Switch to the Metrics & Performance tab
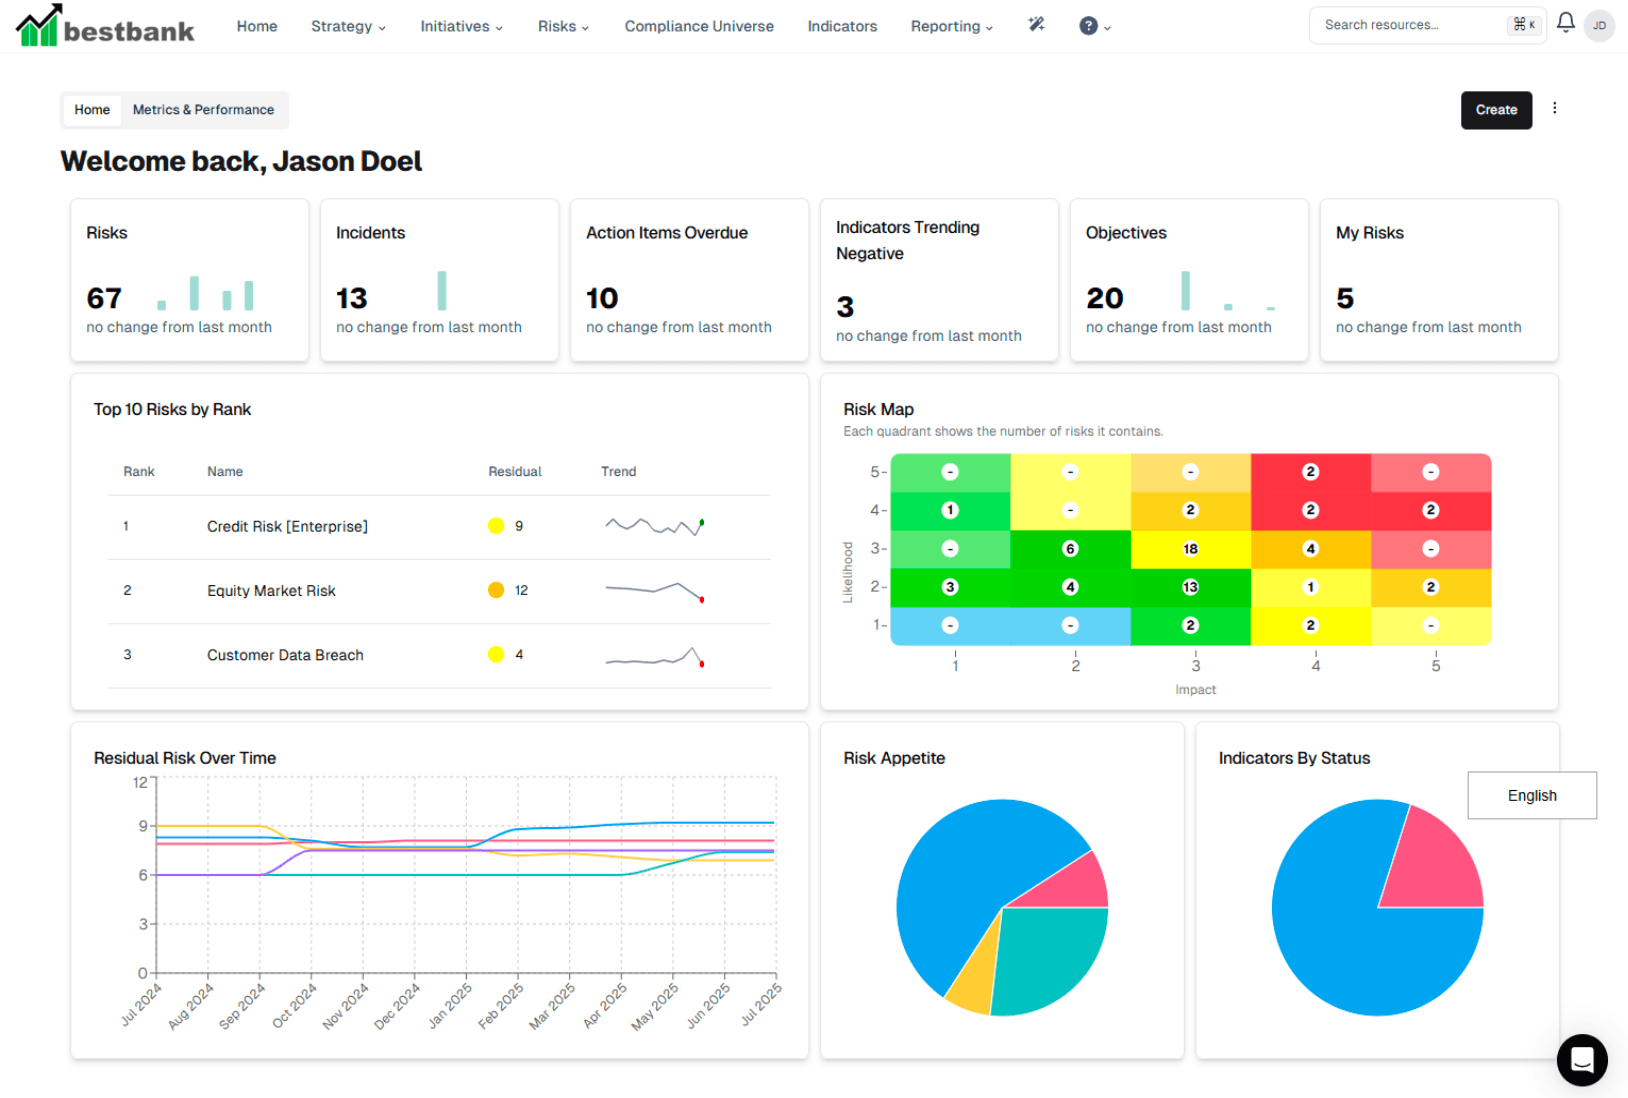 [203, 110]
